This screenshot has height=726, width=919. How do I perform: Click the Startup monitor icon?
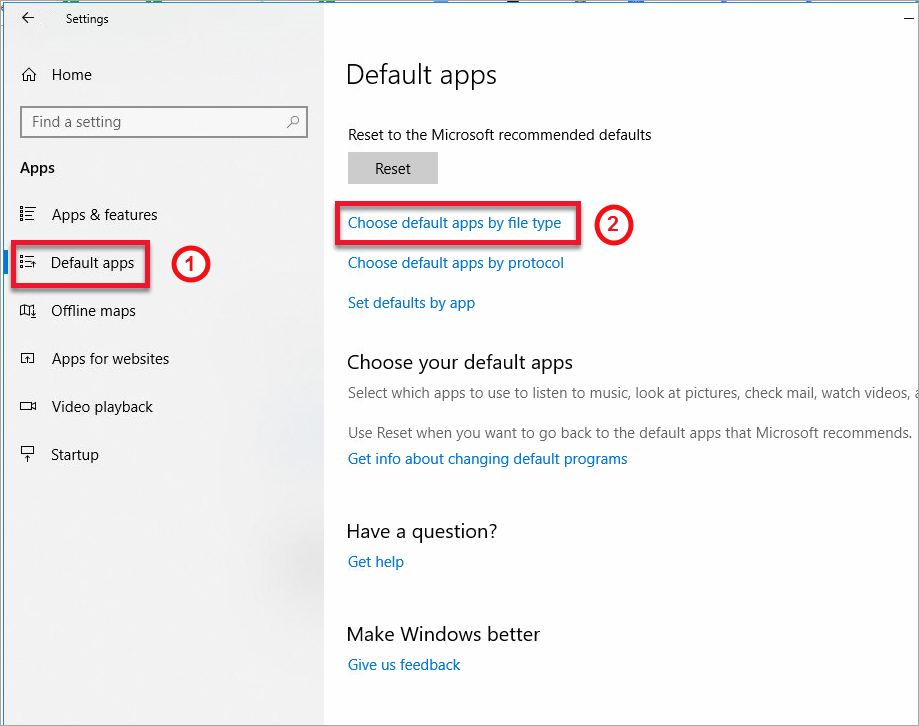(x=28, y=455)
